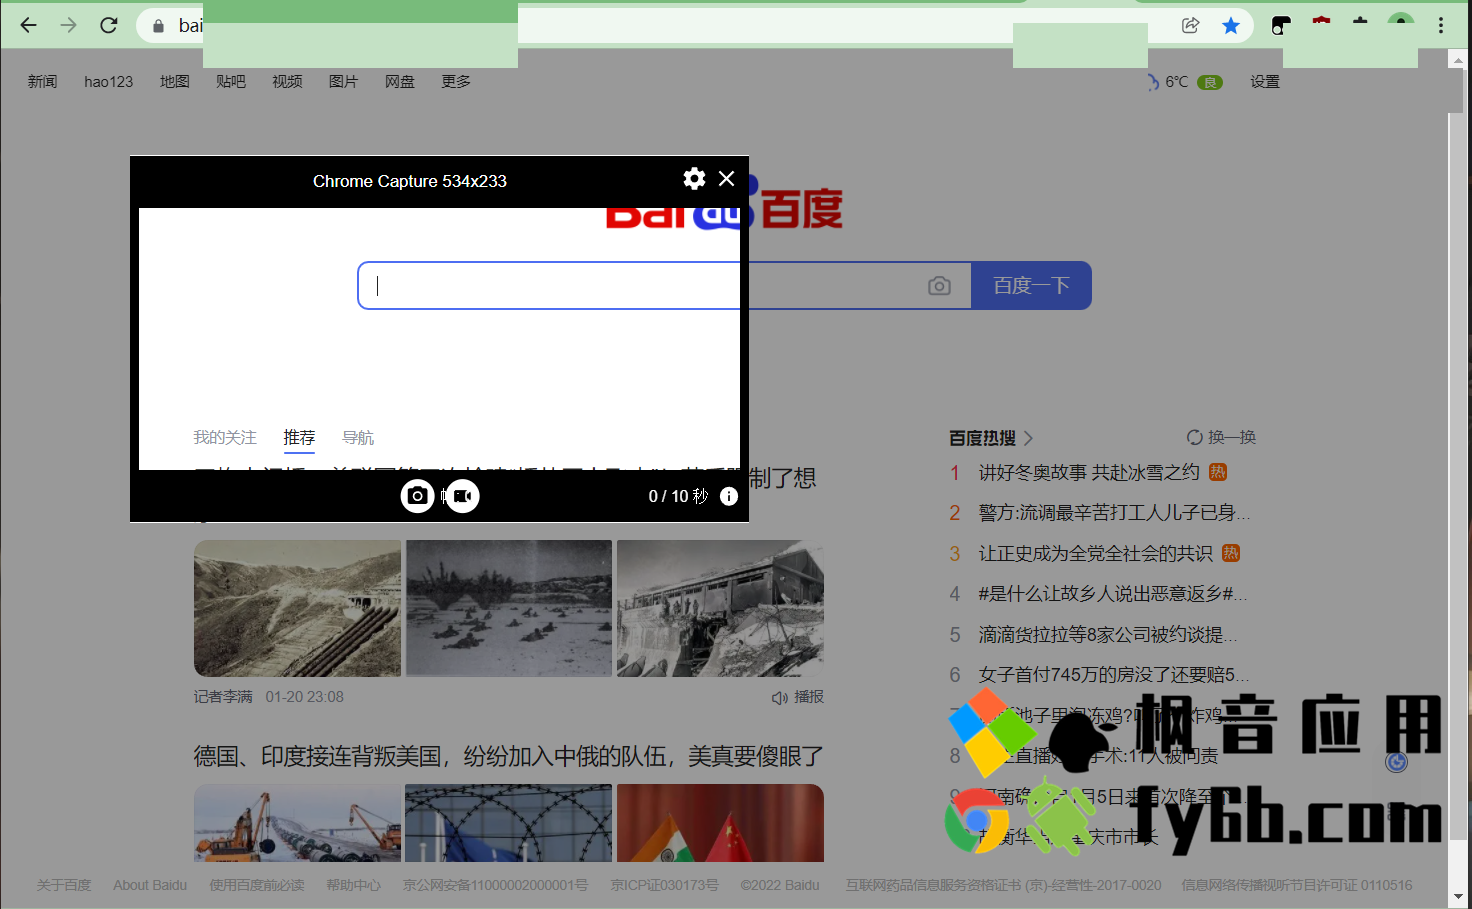The image size is (1472, 909).
Task: Open hot search 滴滴货拉拉等8家公司被约谈
Action: point(1108,635)
